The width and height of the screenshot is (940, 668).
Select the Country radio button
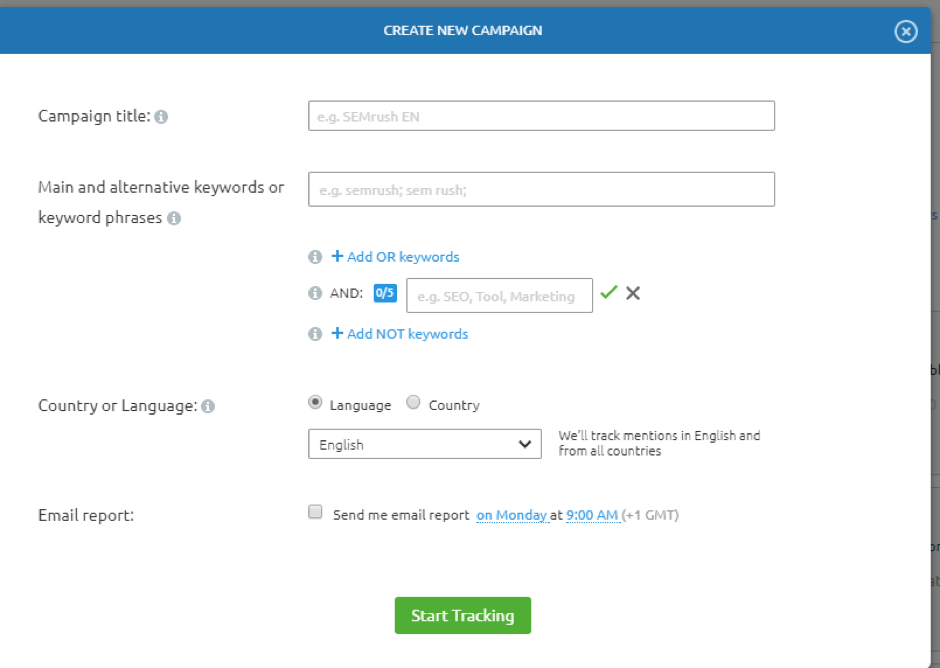413,403
